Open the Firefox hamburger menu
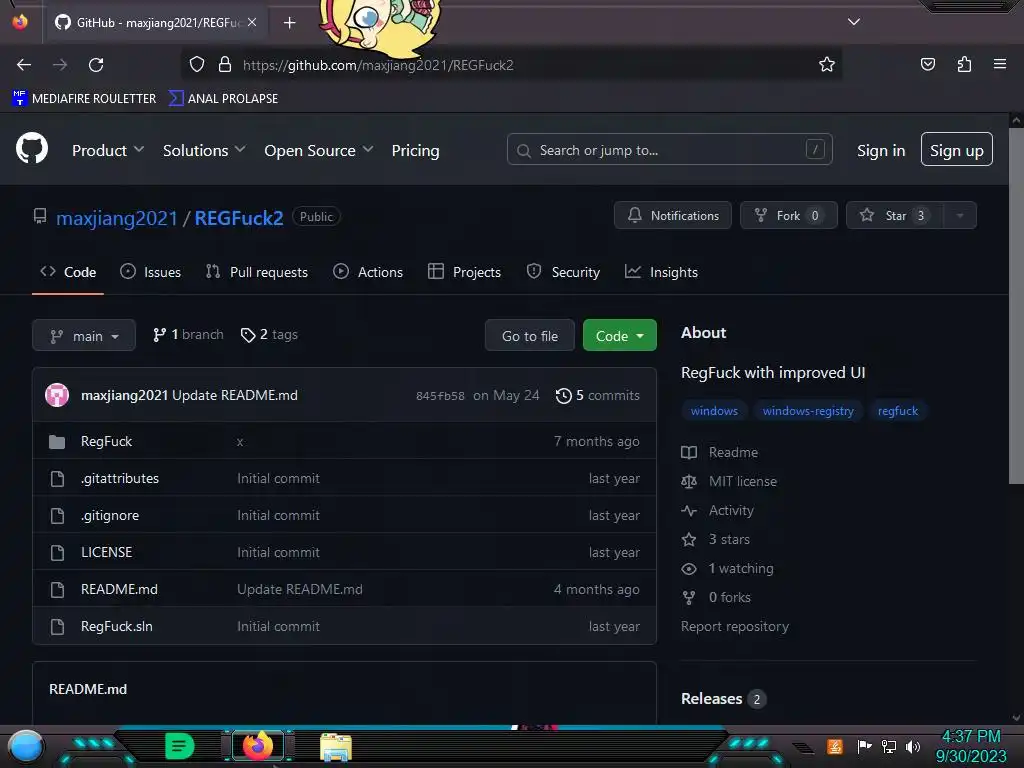Image resolution: width=1024 pixels, height=768 pixels. coord(1000,64)
